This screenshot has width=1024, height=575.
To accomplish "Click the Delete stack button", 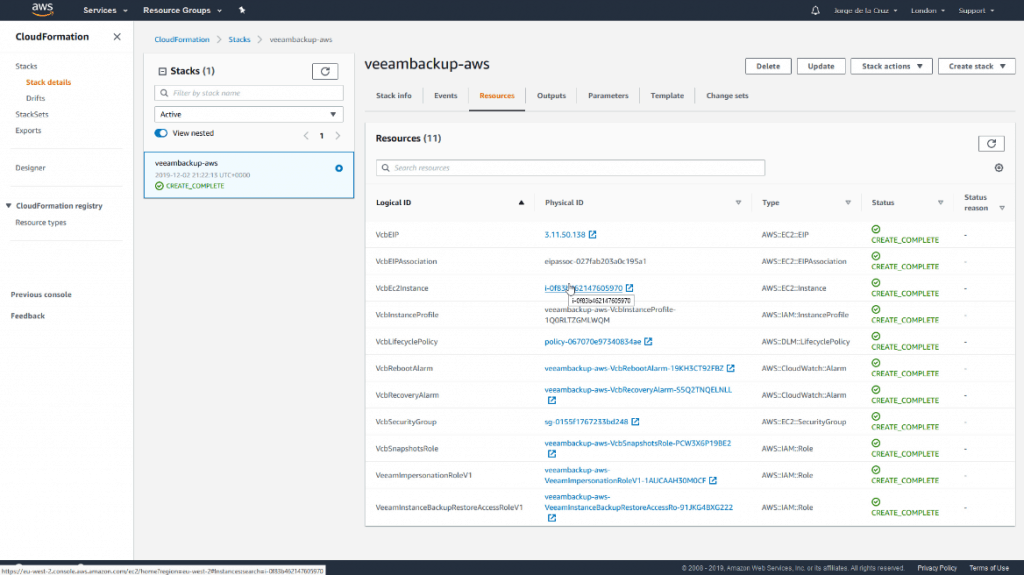I will pyautogui.click(x=768, y=66).
